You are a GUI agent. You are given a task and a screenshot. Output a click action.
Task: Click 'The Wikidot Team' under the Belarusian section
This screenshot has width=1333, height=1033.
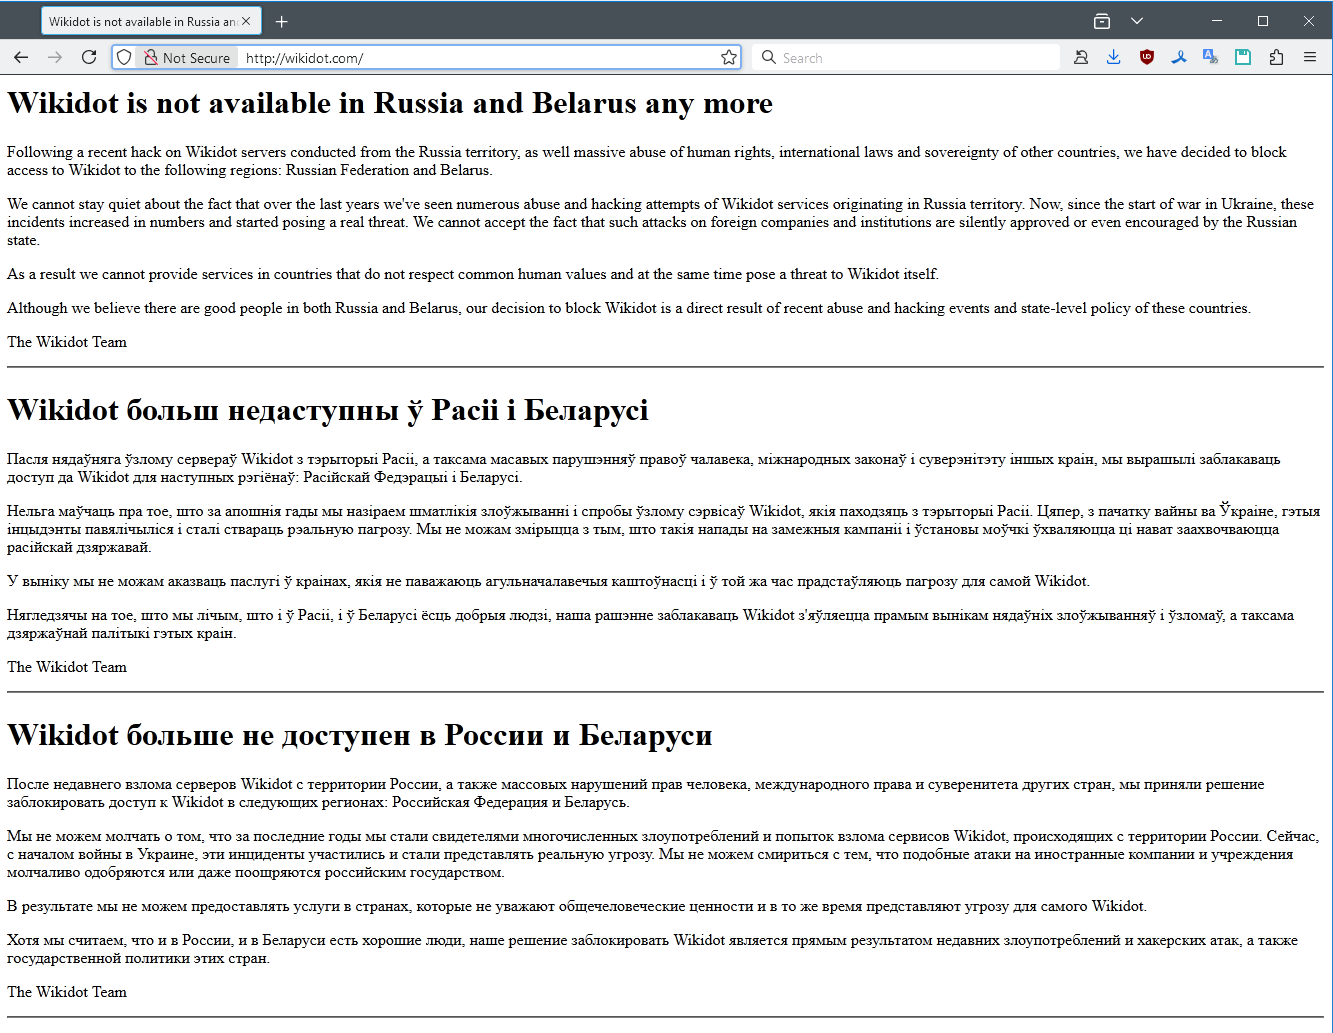[67, 667]
